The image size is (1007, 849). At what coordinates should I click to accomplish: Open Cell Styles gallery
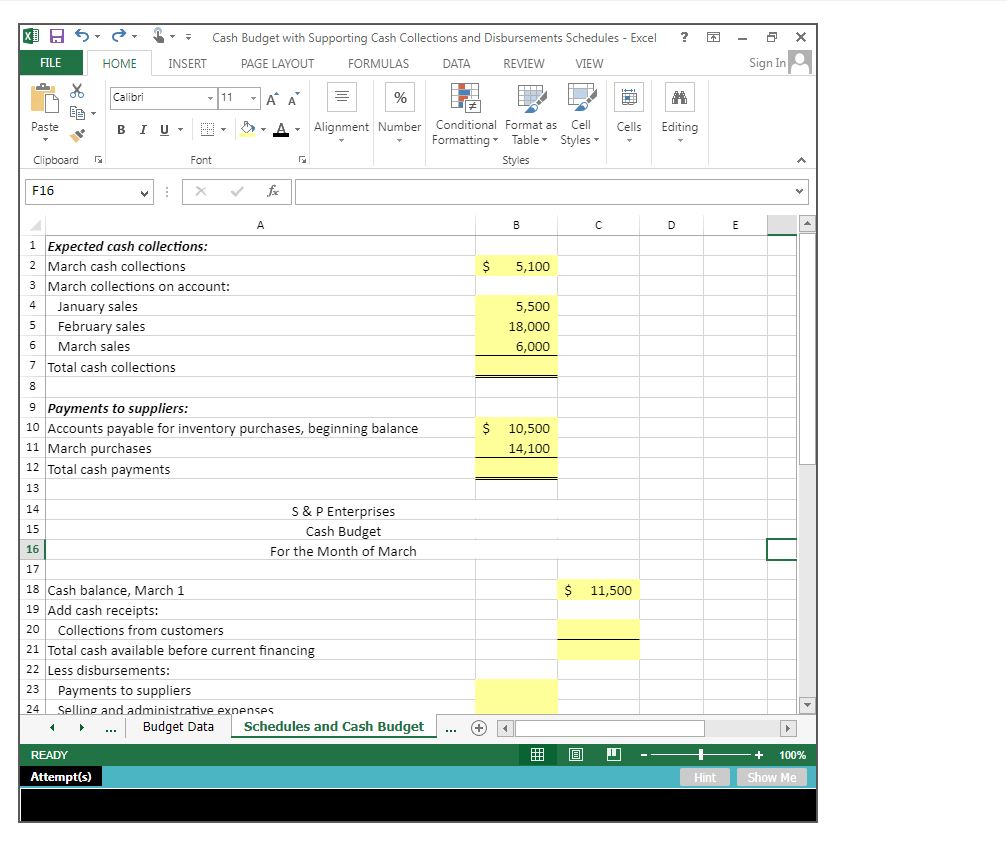(x=581, y=114)
